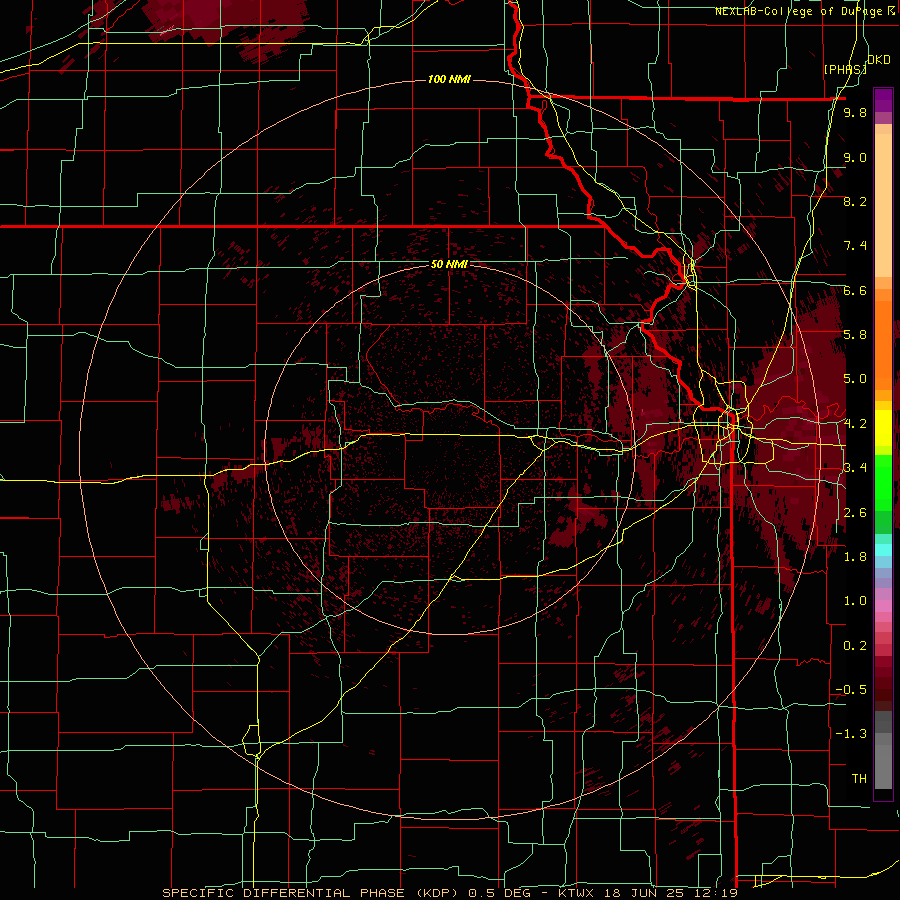
Task: Click the 6.6 value on the color scale
Action: coord(855,290)
